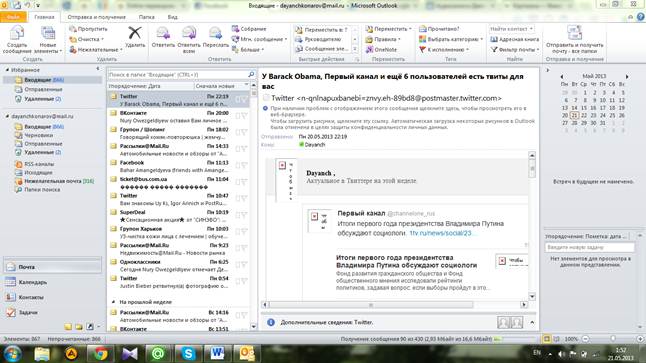Image resolution: width=646 pixels, height=363 pixels.
Task: Open the Папка ribbon tab
Action: coord(147,17)
